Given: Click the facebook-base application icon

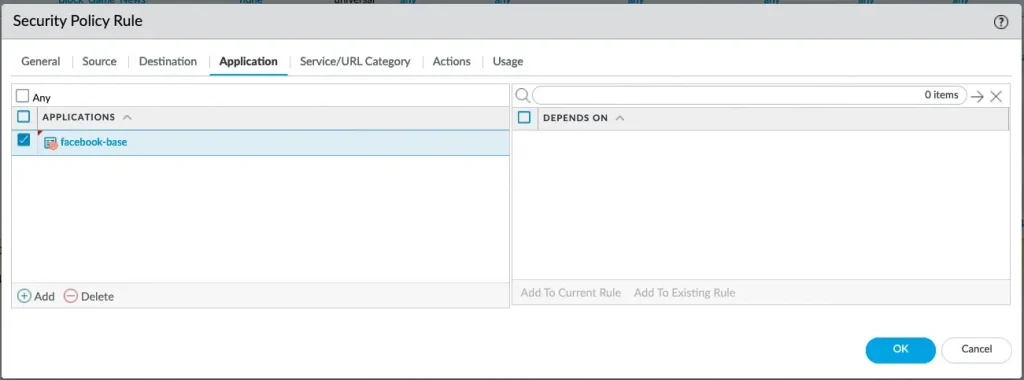Looking at the screenshot, I should tap(51, 143).
